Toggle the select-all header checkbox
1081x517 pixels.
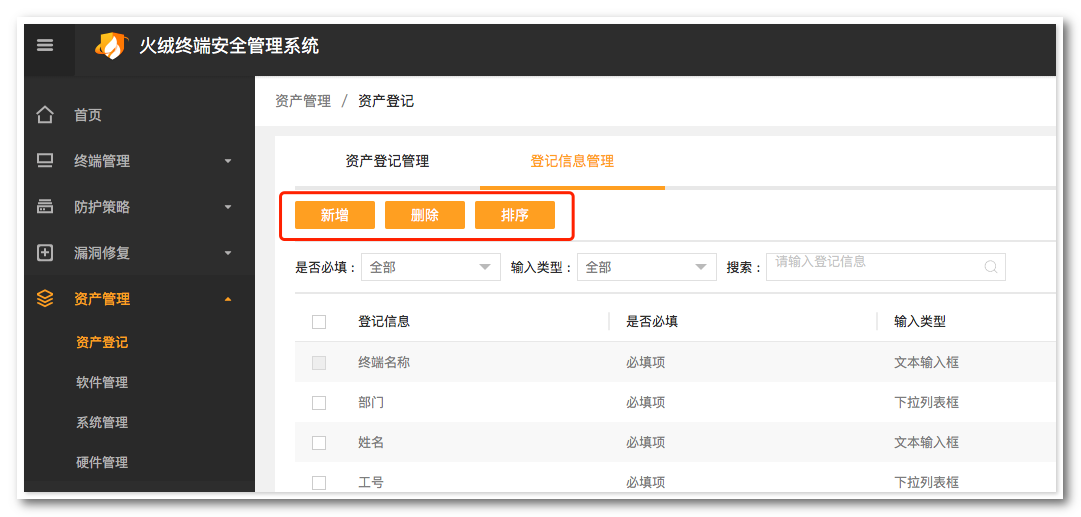tap(319, 322)
